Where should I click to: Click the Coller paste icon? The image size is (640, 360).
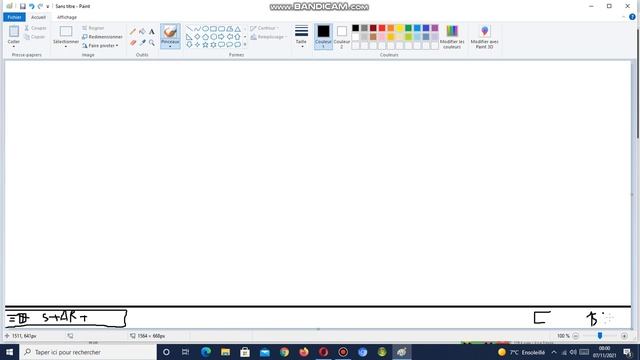coord(14,31)
